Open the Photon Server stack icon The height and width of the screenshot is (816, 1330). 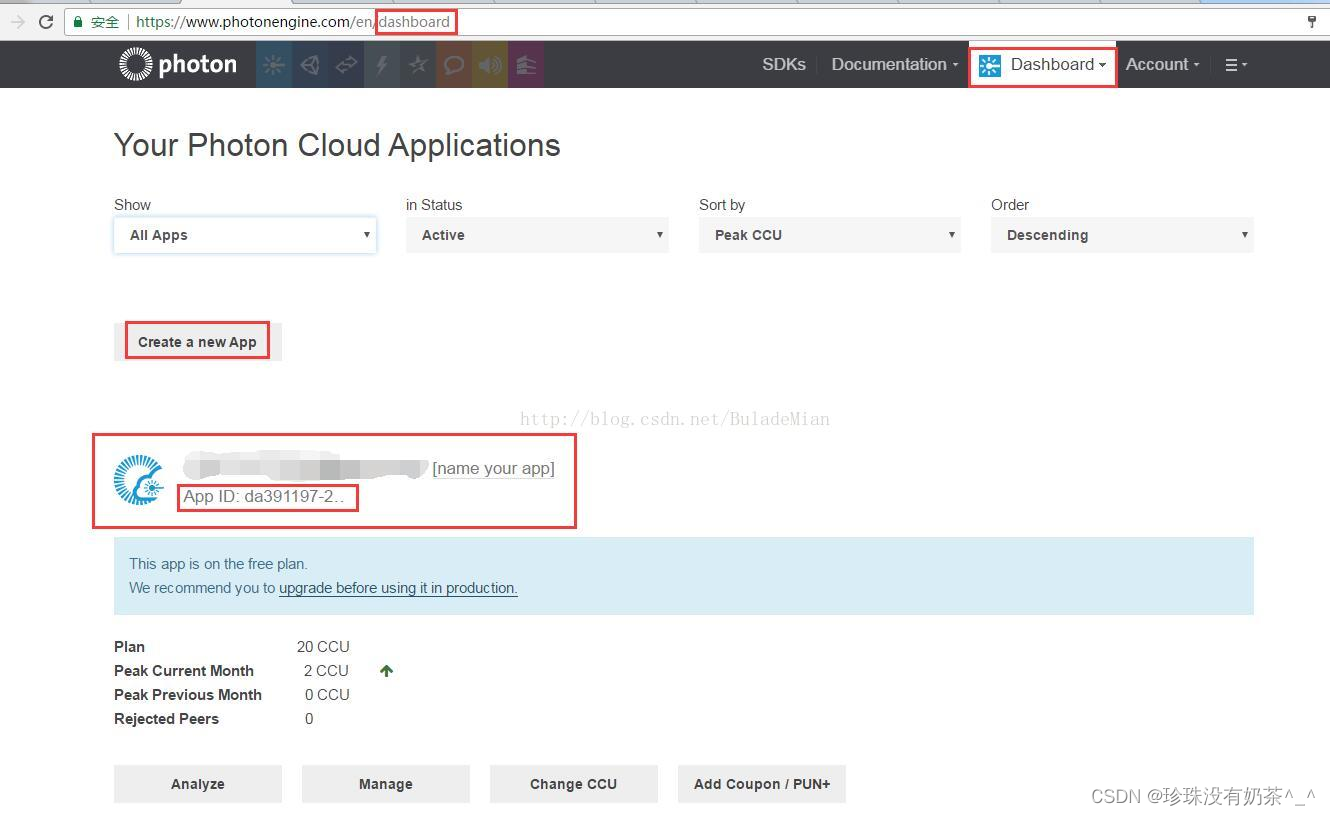tap(526, 65)
